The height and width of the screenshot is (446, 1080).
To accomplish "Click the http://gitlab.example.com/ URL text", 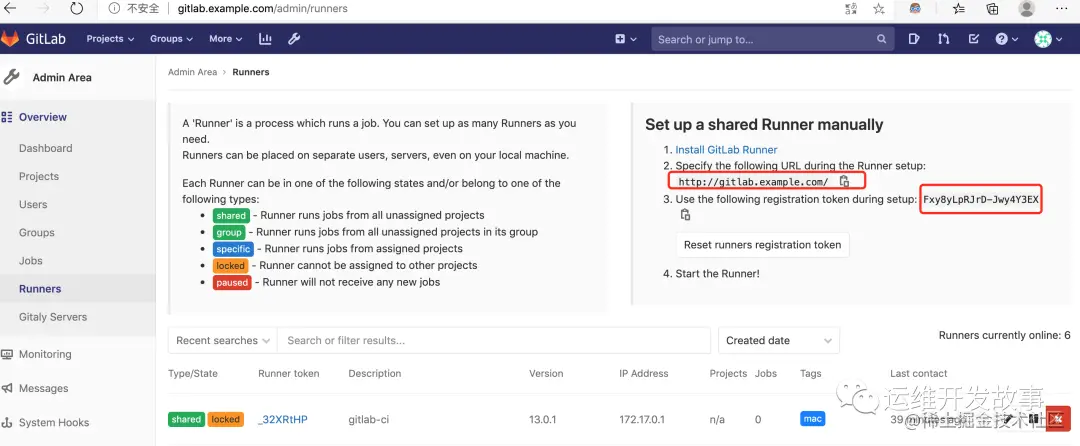I will click(753, 182).
